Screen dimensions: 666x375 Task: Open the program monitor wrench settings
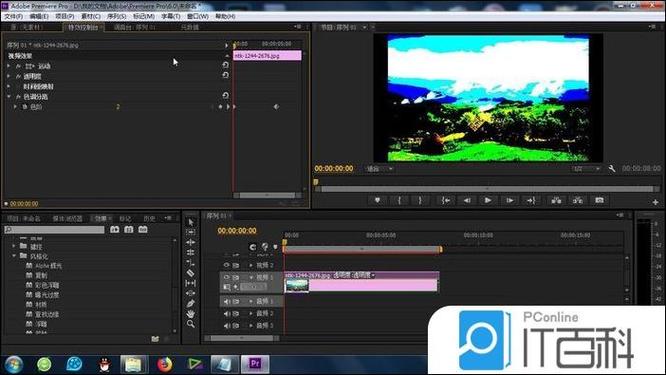[612, 169]
